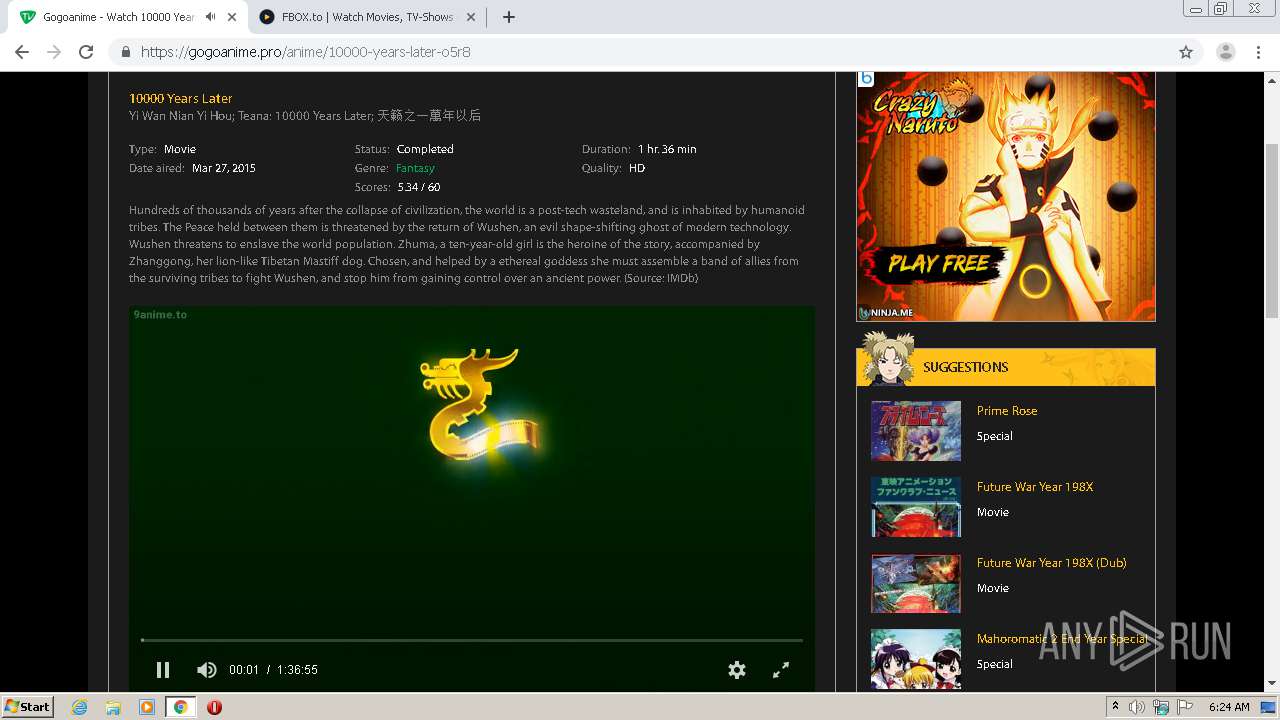Open network tray icon
The image size is (1280, 720).
[x=1161, y=707]
